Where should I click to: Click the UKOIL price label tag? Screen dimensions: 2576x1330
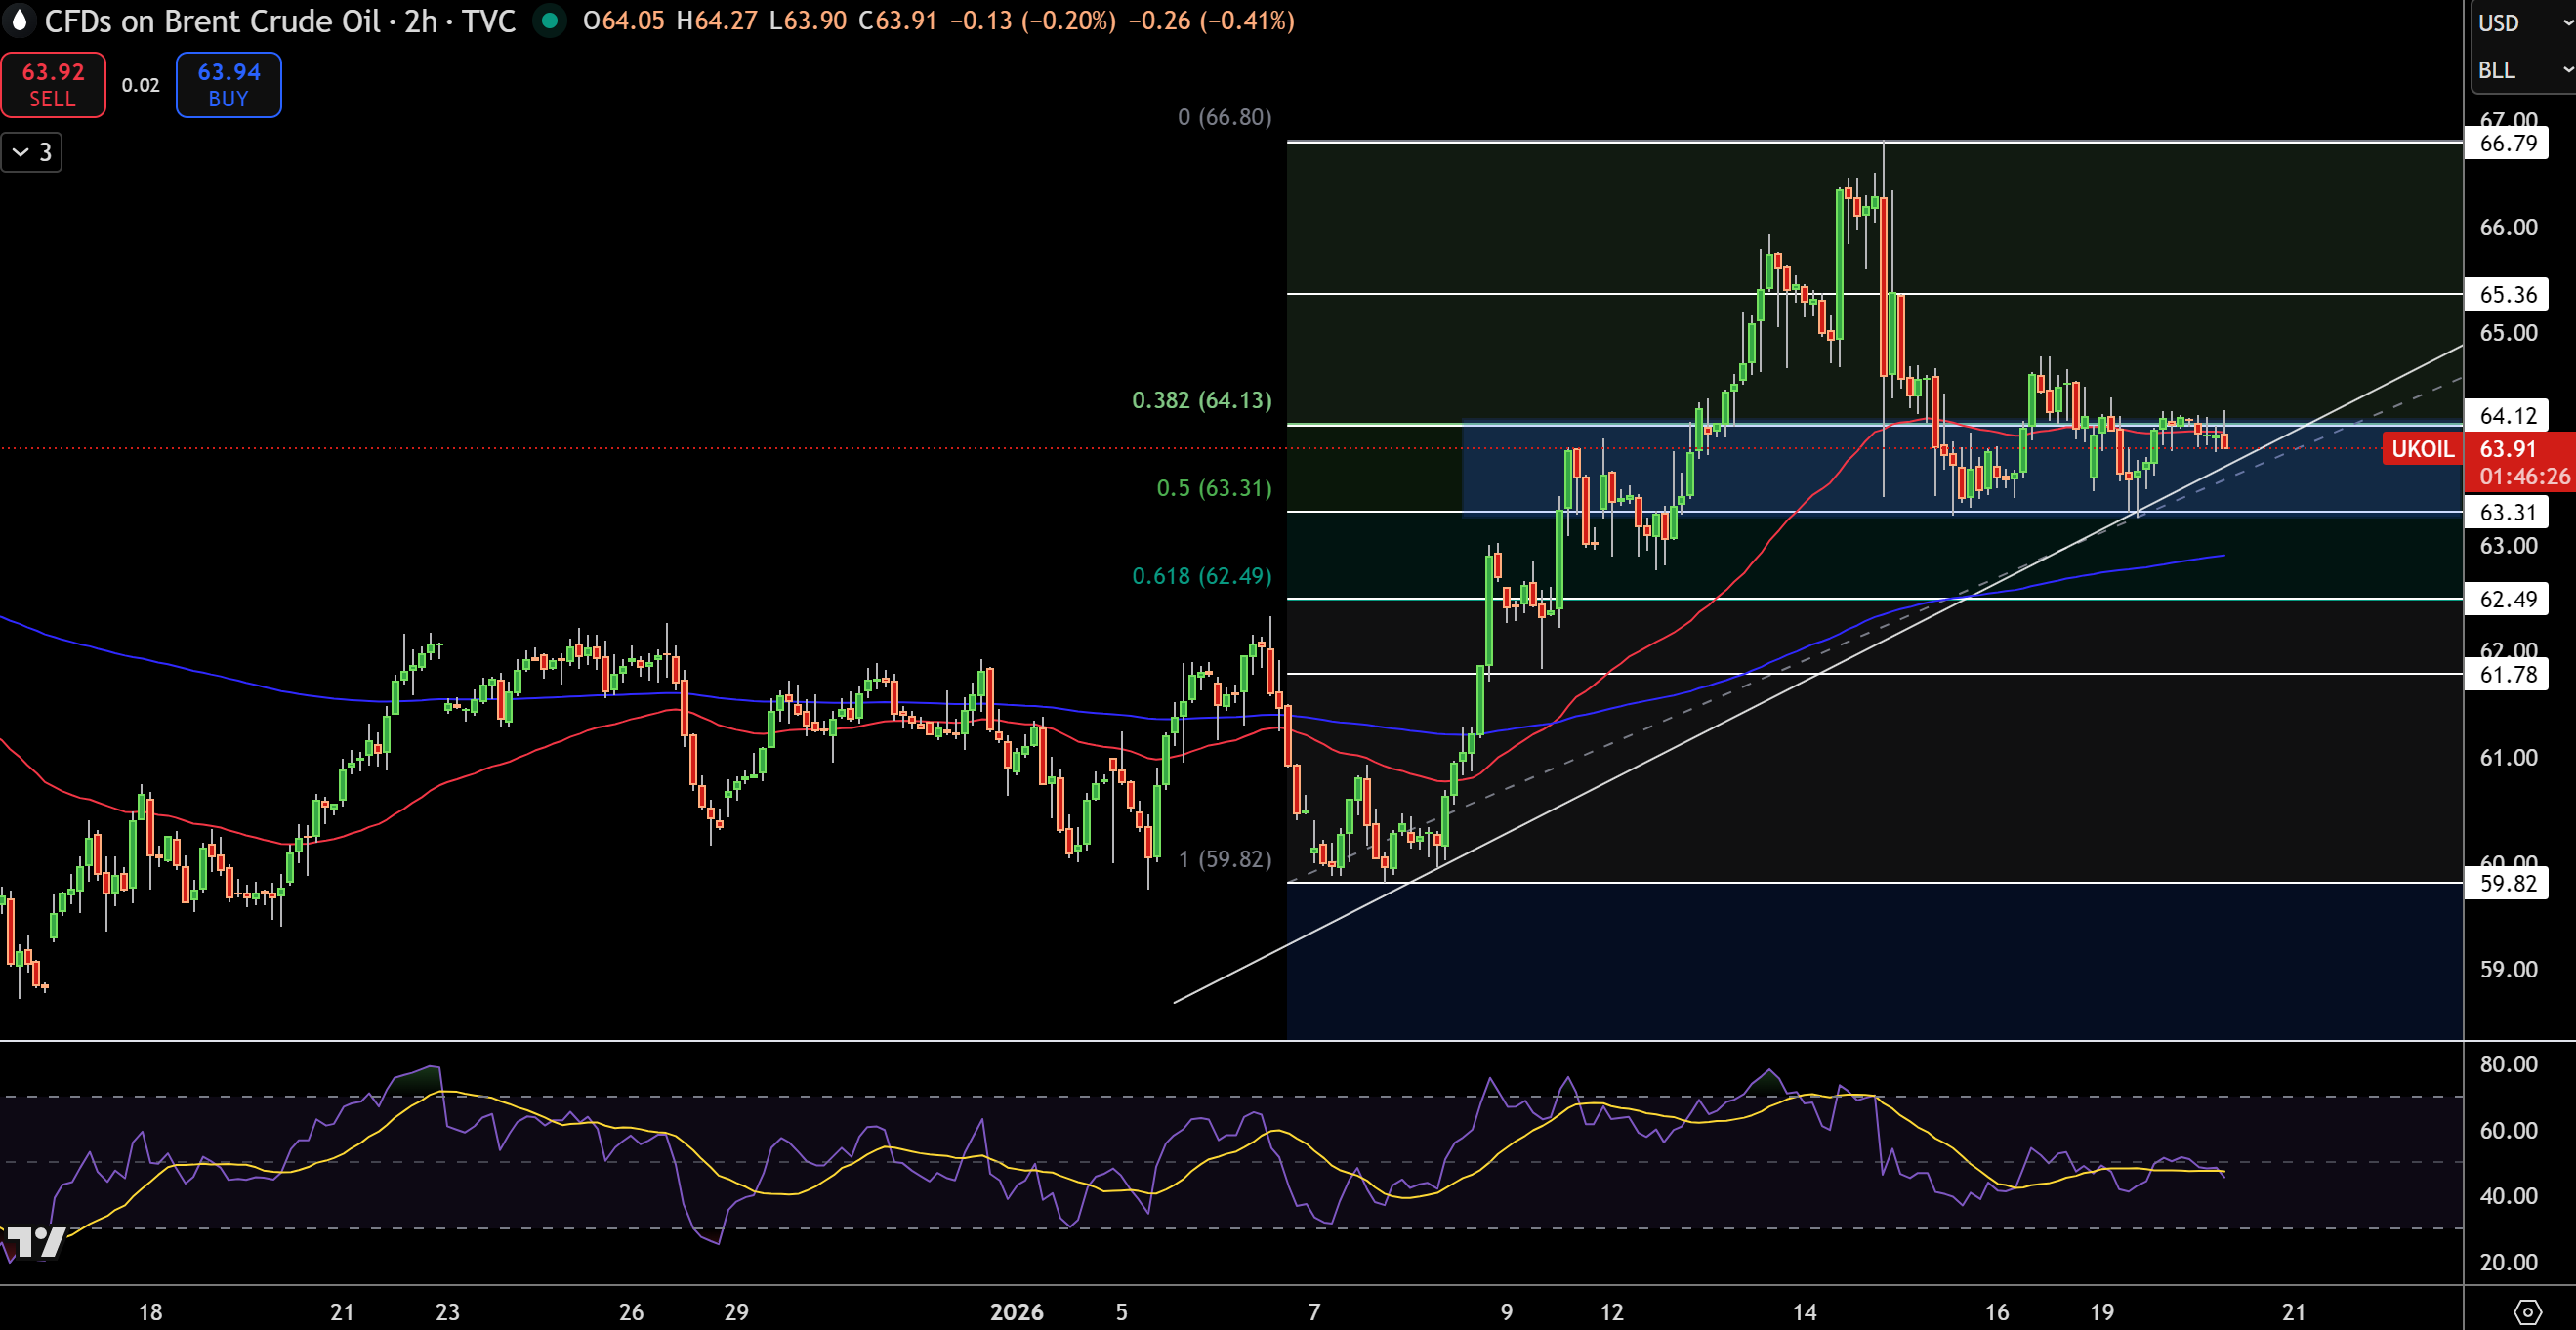(2422, 449)
